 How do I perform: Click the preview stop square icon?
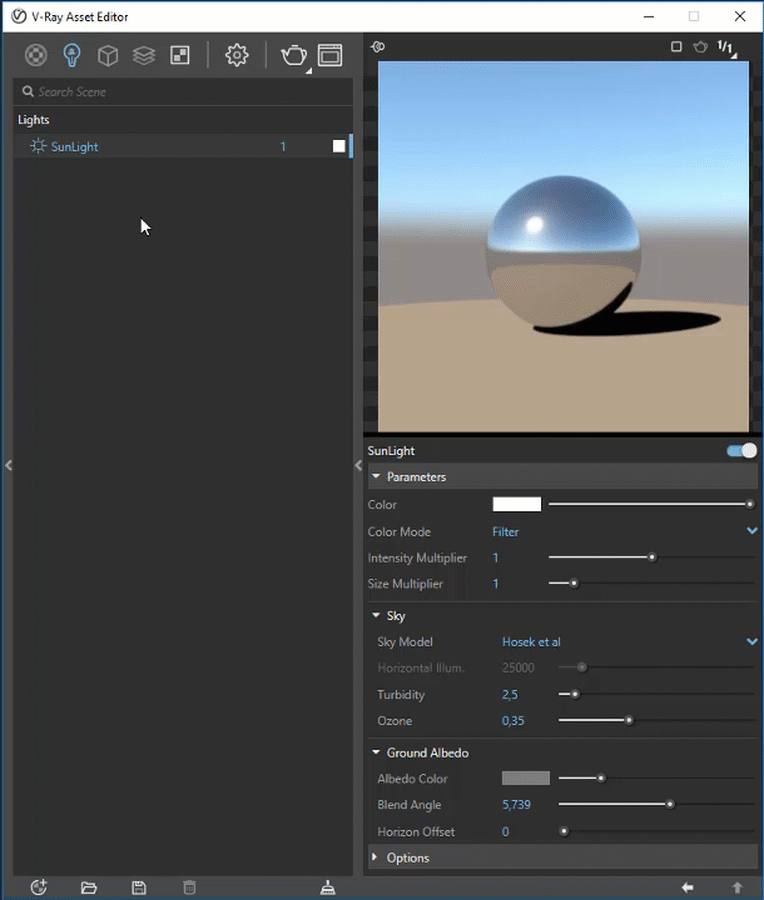pyautogui.click(x=677, y=46)
